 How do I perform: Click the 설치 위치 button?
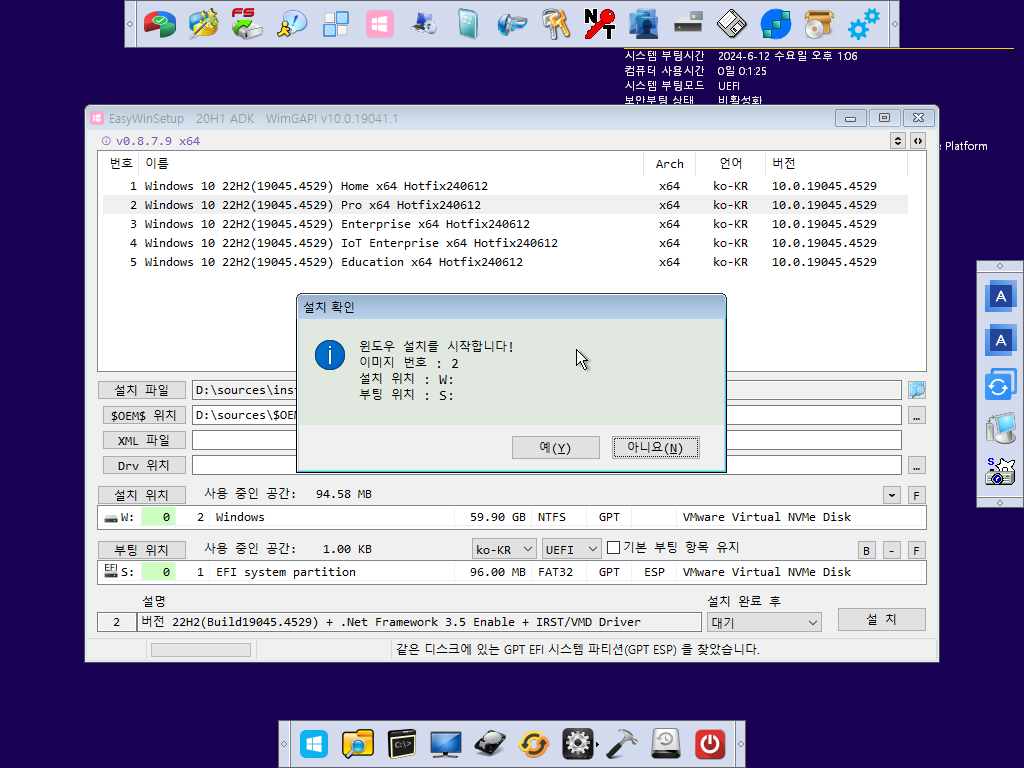click(142, 495)
